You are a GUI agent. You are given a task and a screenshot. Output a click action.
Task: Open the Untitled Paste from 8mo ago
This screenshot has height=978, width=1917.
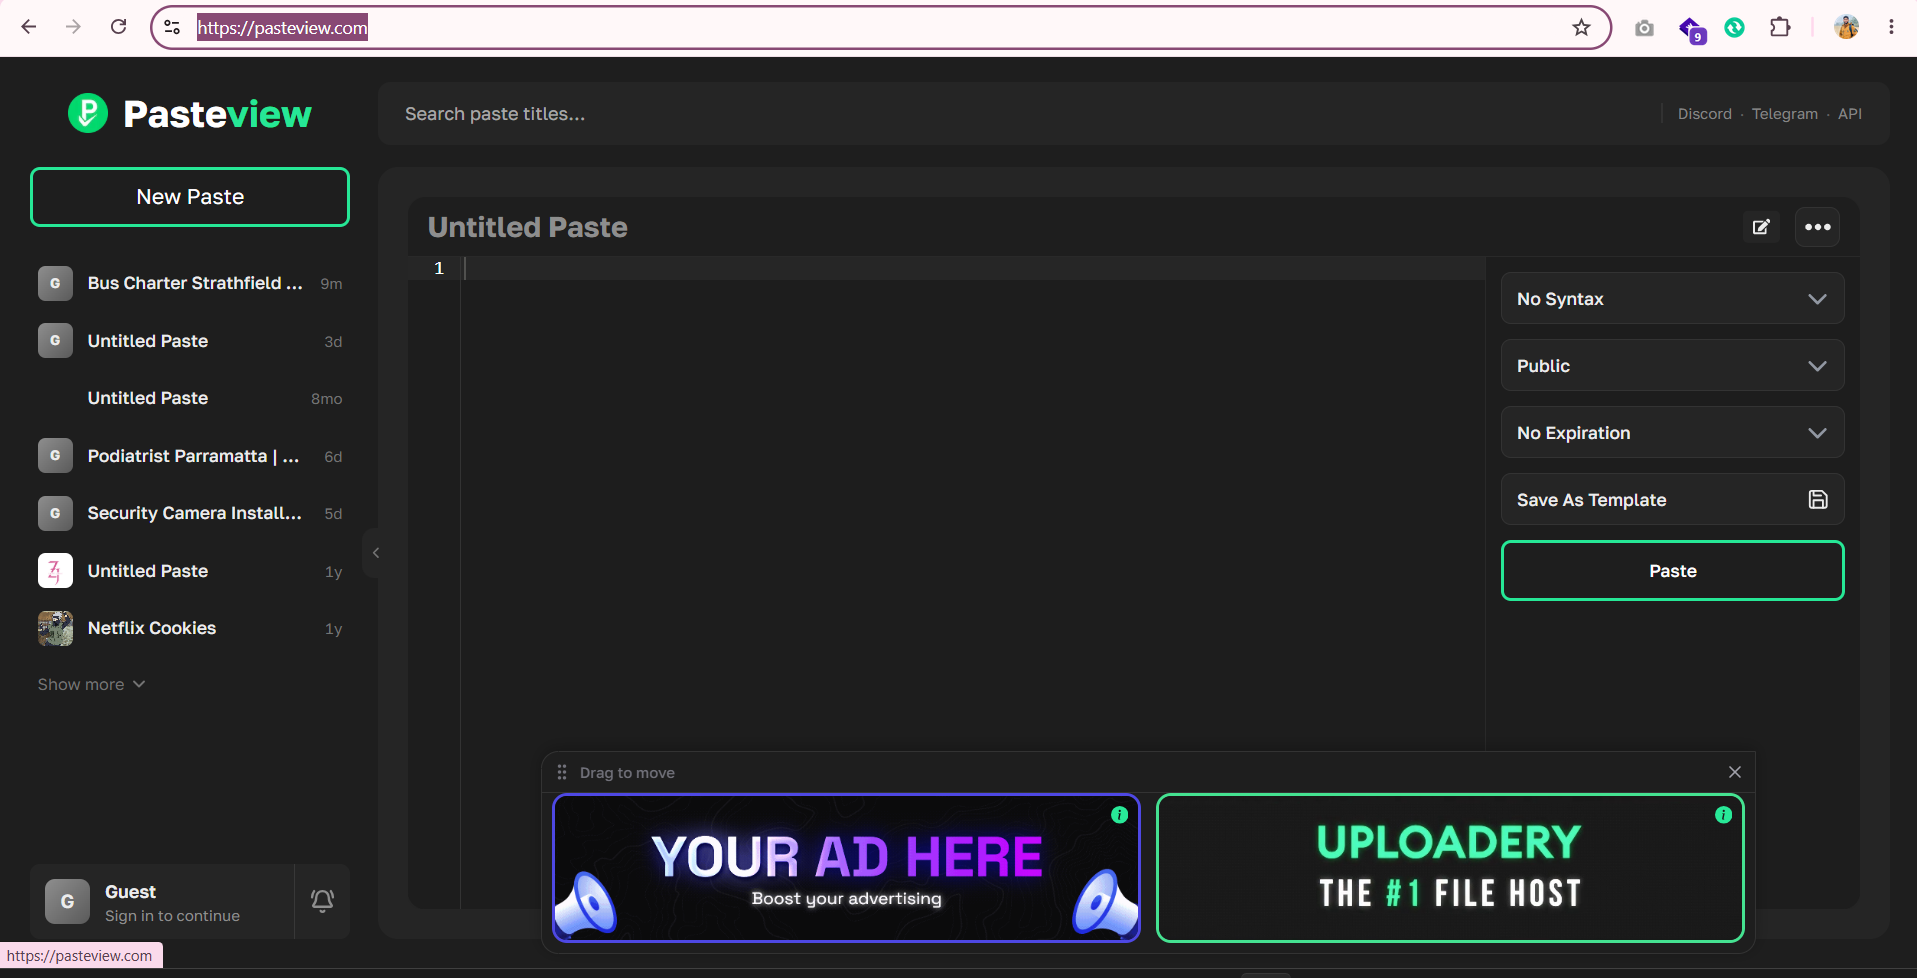tap(190, 398)
